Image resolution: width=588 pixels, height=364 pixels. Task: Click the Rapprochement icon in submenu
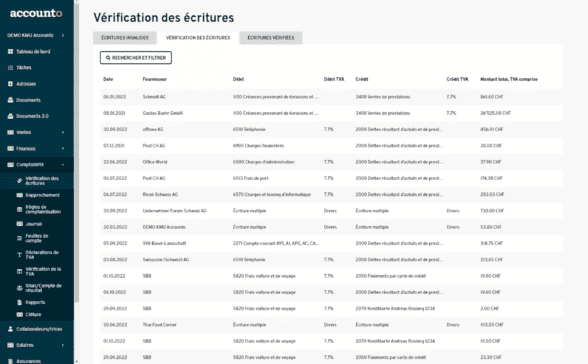point(20,195)
